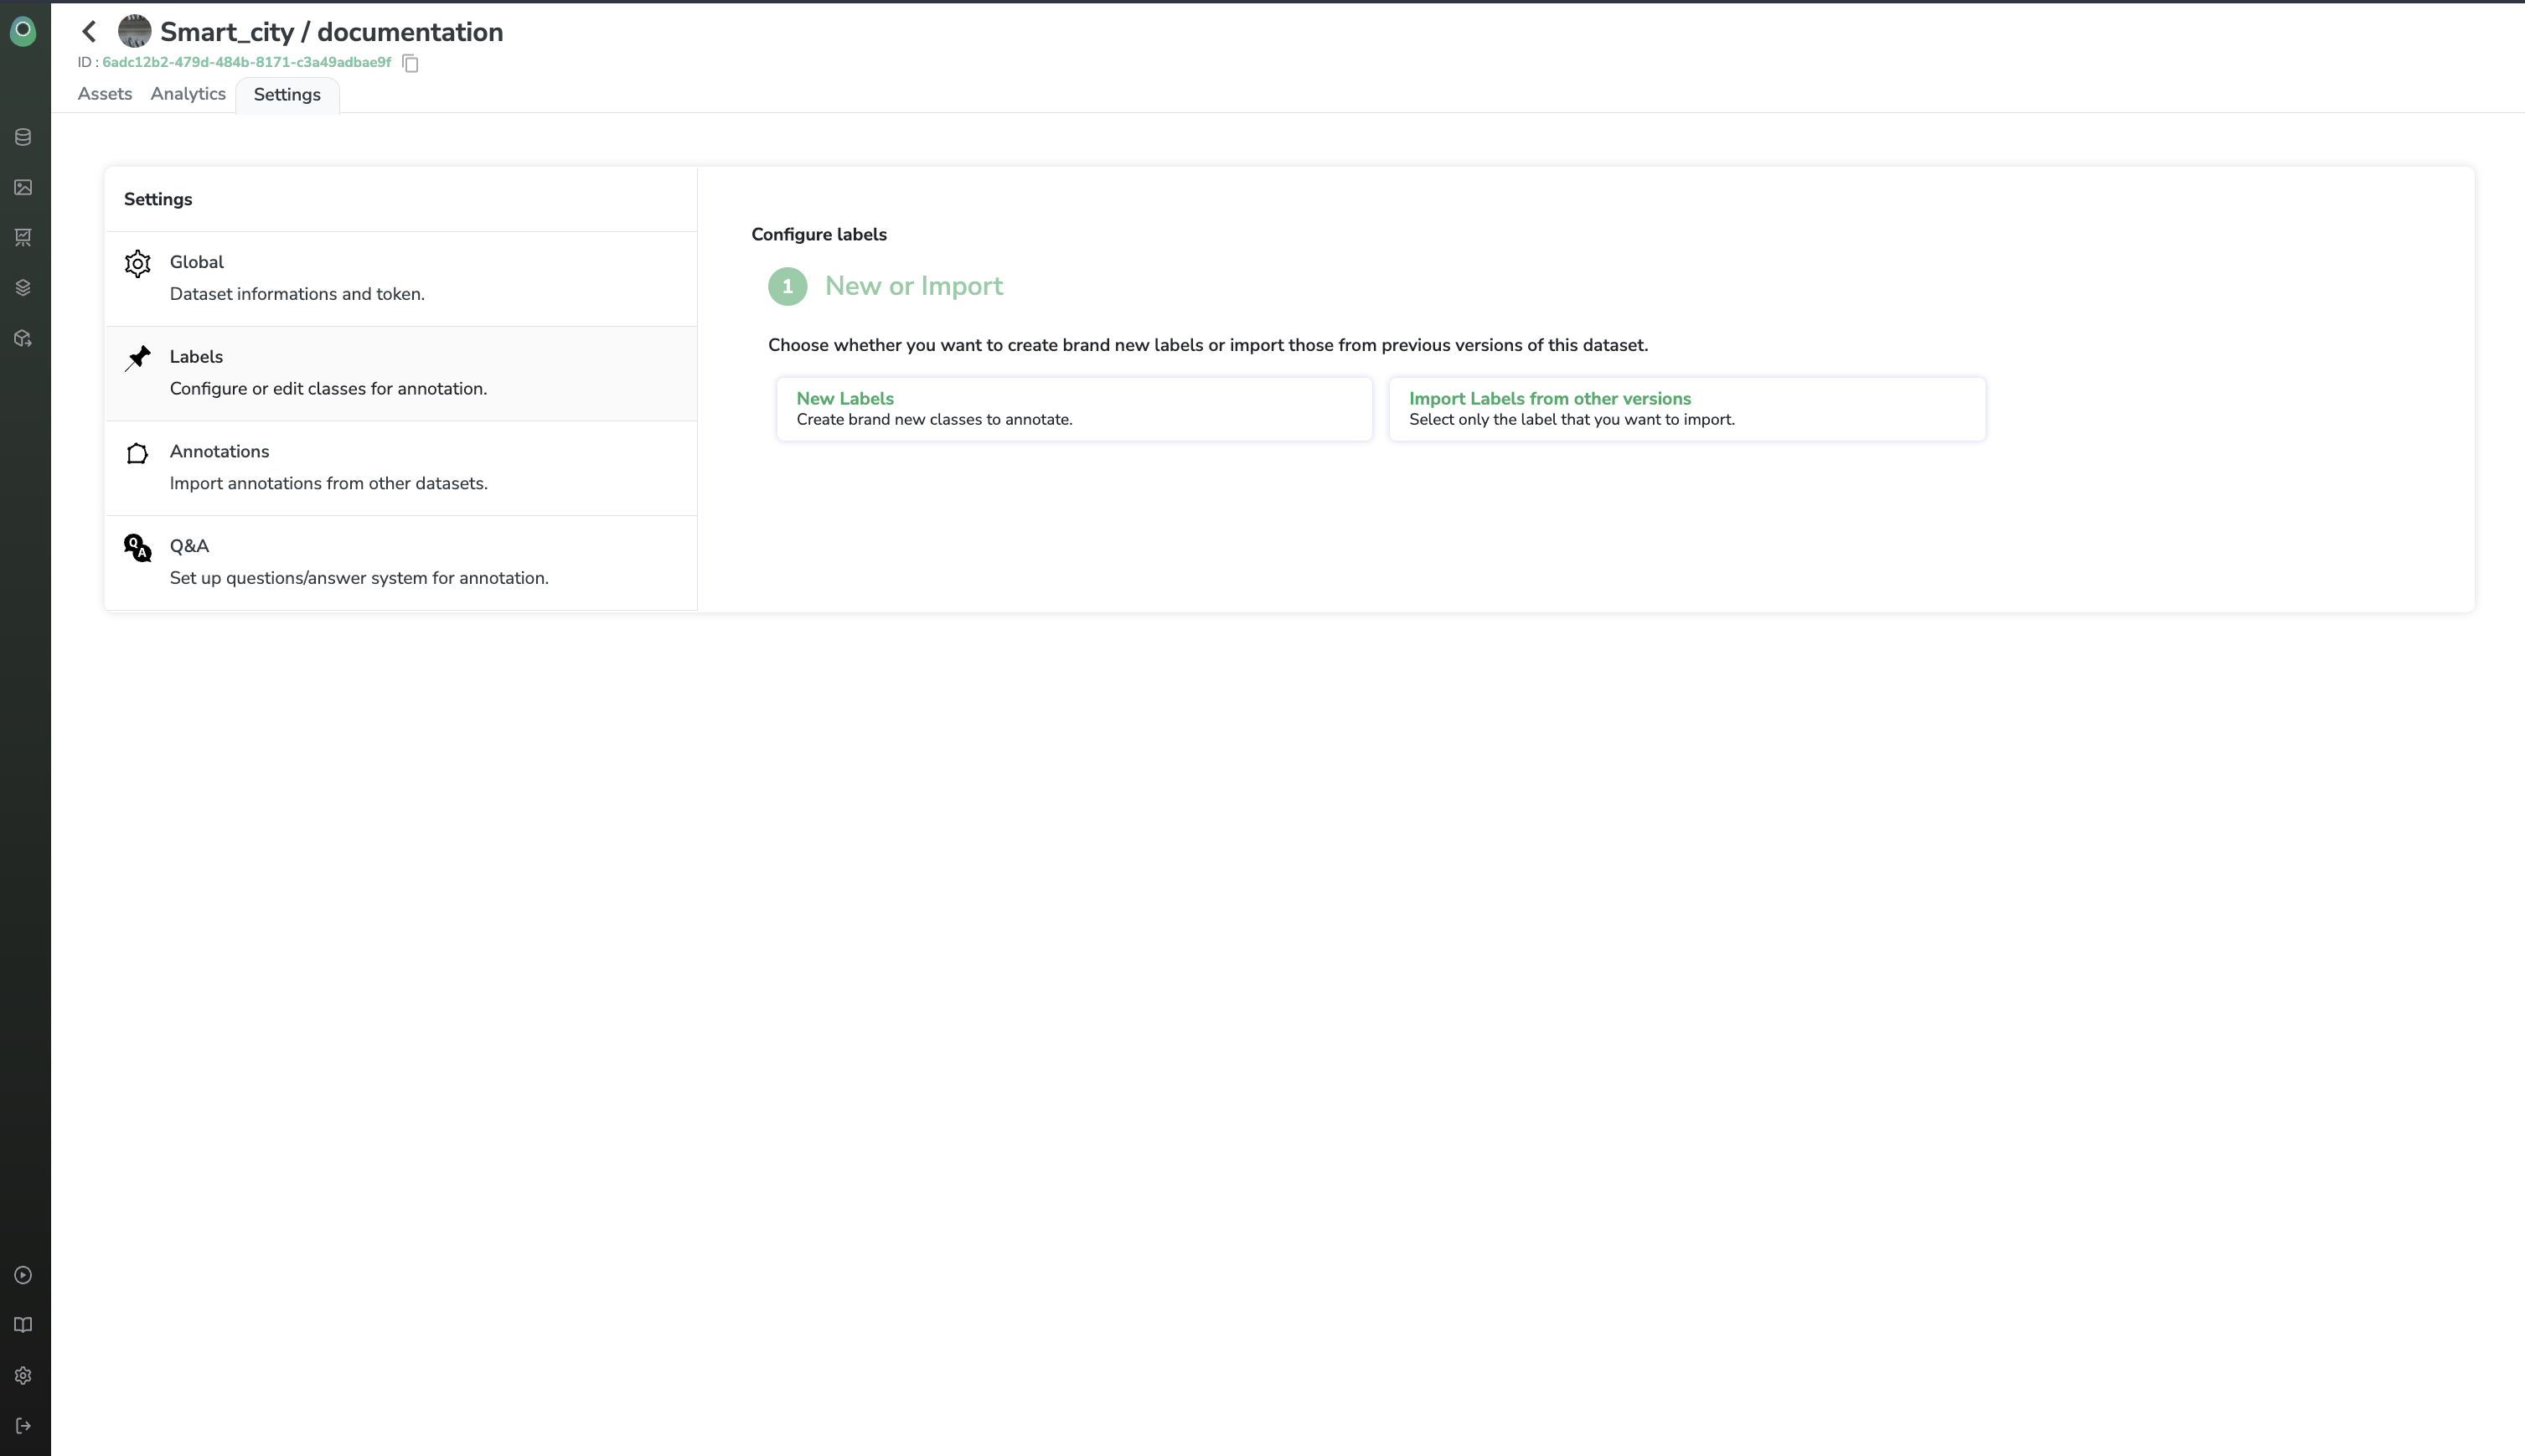Select the Annotations settings section

point(400,467)
